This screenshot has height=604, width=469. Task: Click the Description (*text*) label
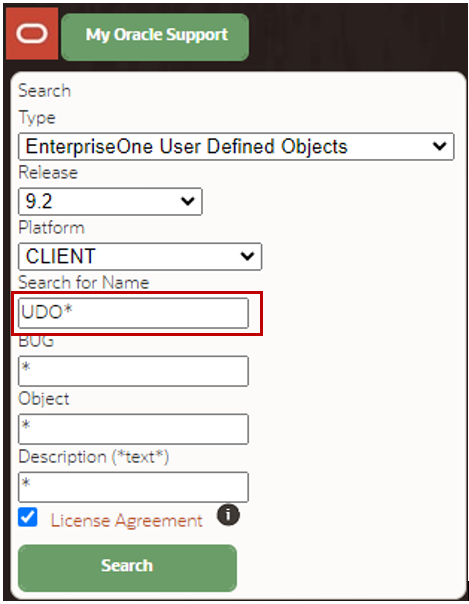pos(94,457)
